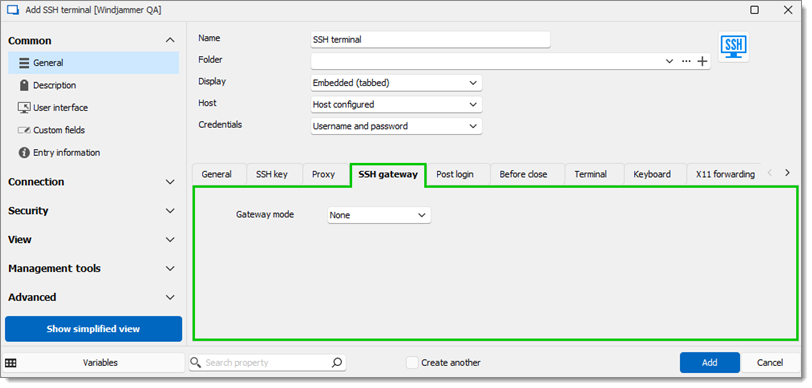Click the Add button
This screenshot has height=388, width=812.
tap(709, 363)
